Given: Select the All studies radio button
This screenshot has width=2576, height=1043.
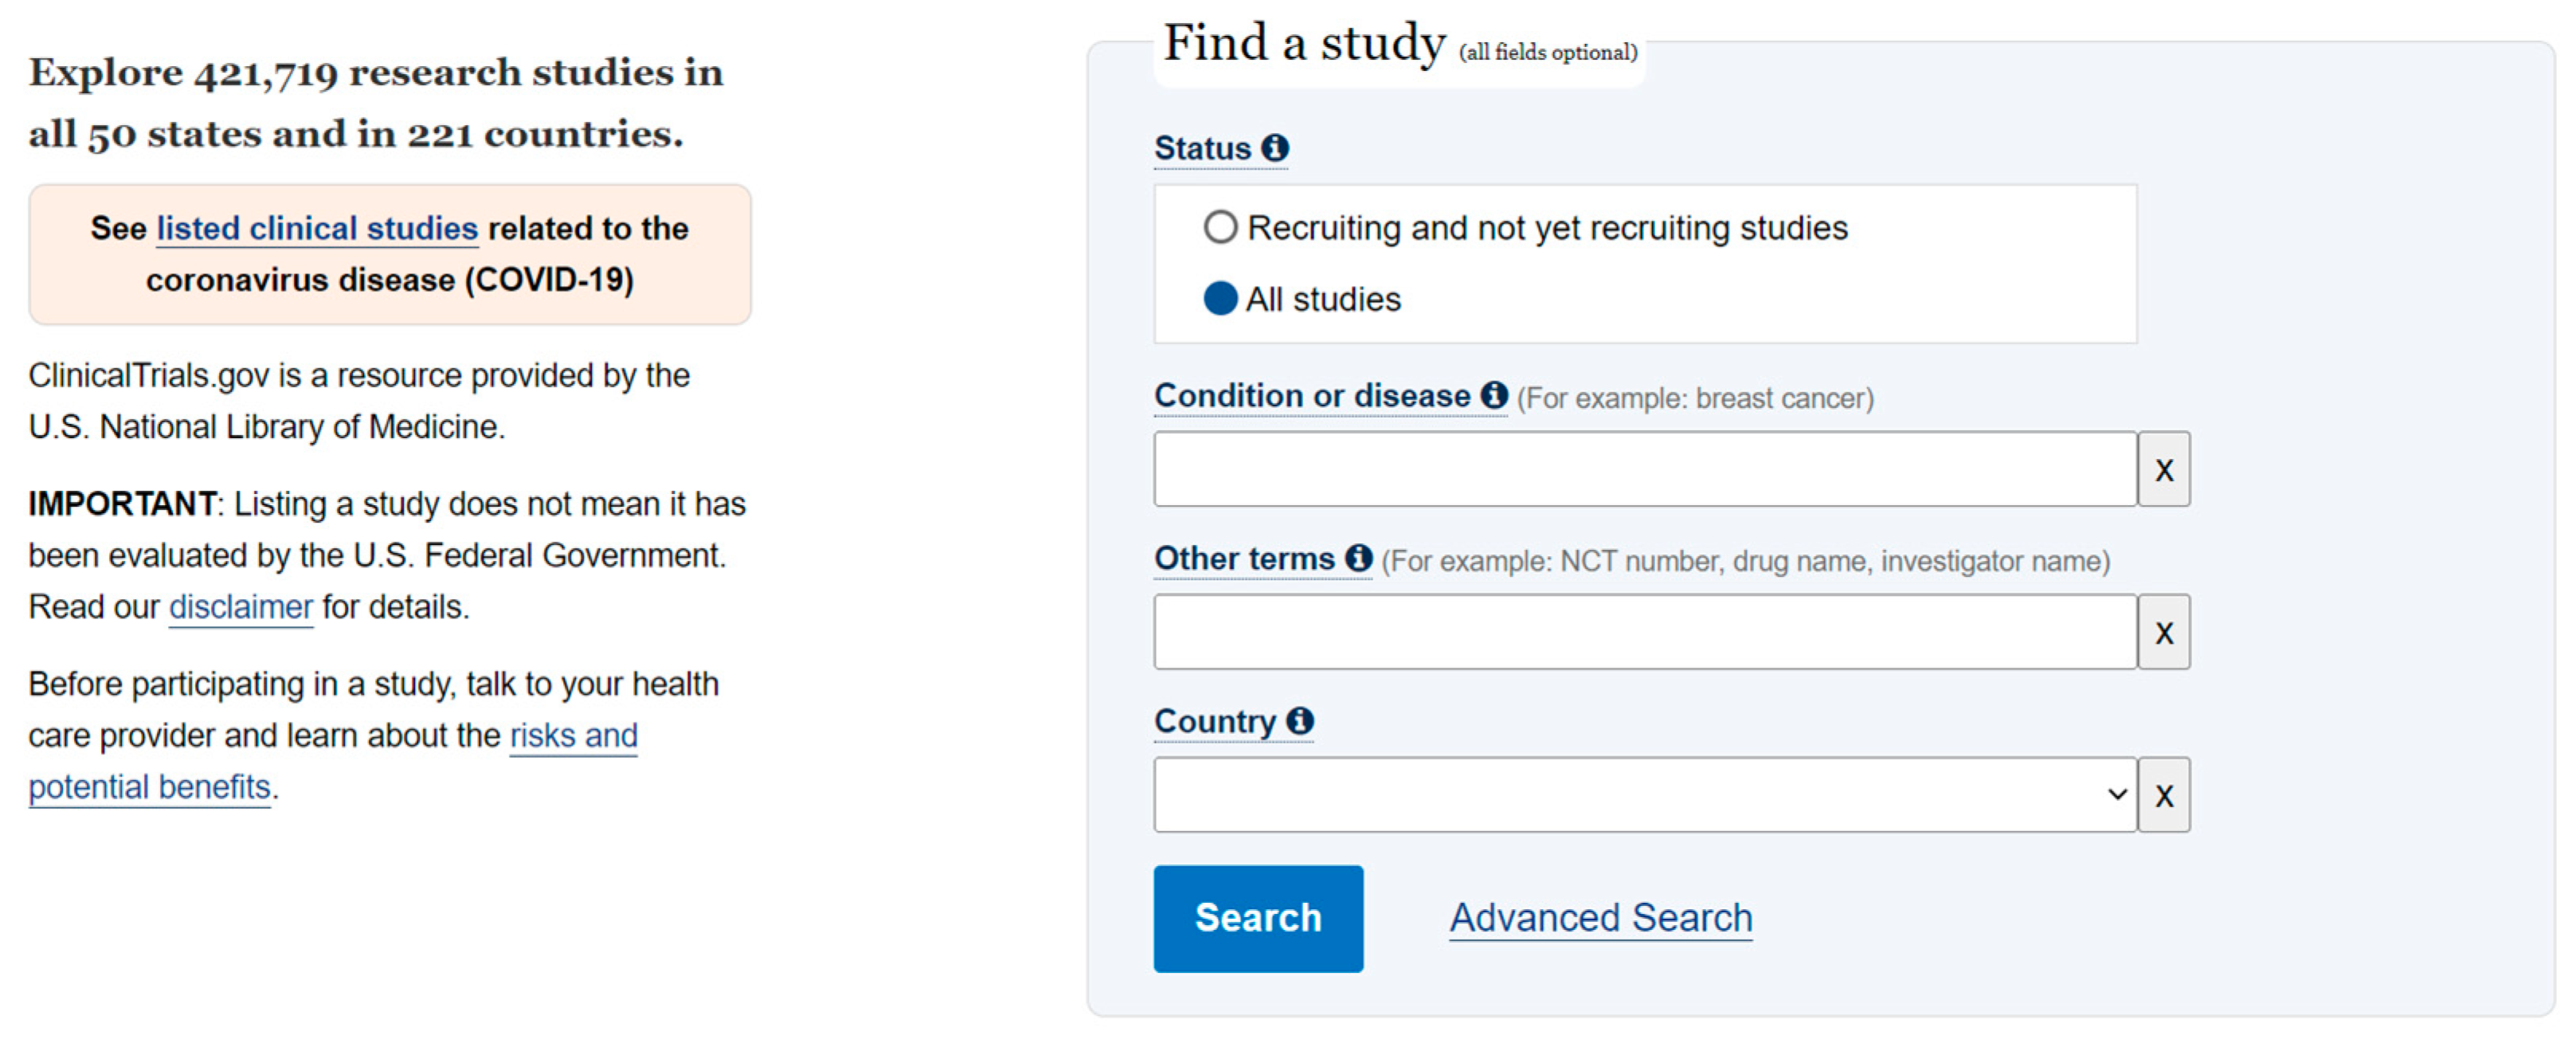Looking at the screenshot, I should pyautogui.click(x=1220, y=299).
